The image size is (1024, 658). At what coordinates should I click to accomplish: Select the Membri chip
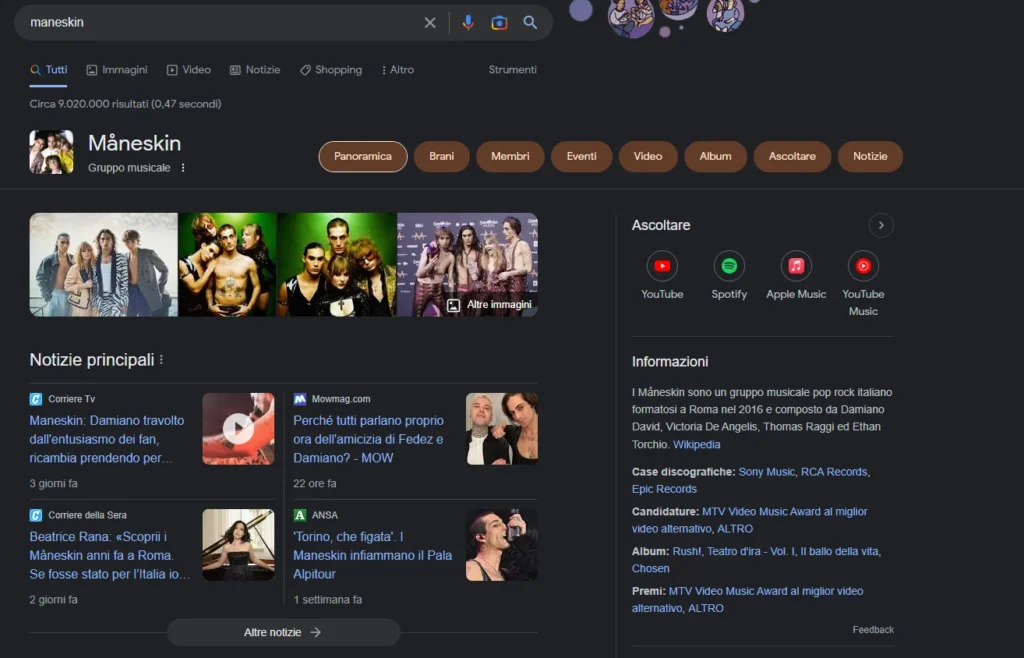[x=510, y=157]
